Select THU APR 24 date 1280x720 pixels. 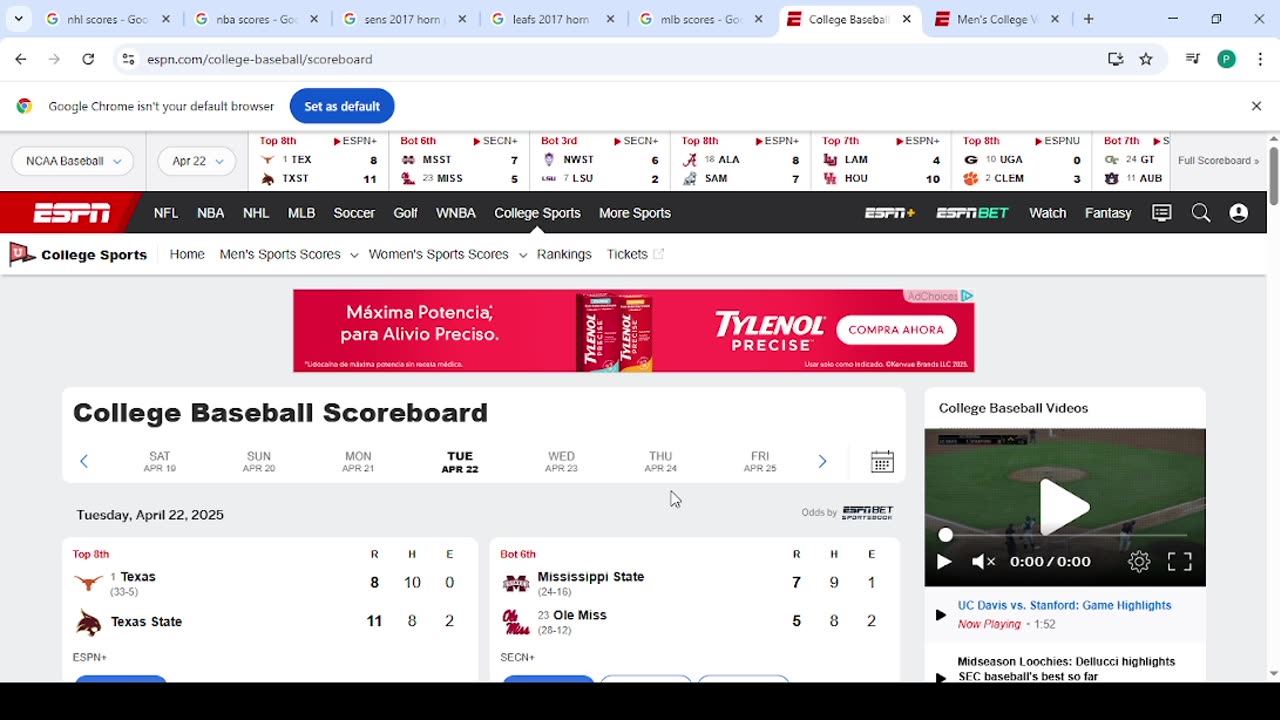tap(660, 461)
